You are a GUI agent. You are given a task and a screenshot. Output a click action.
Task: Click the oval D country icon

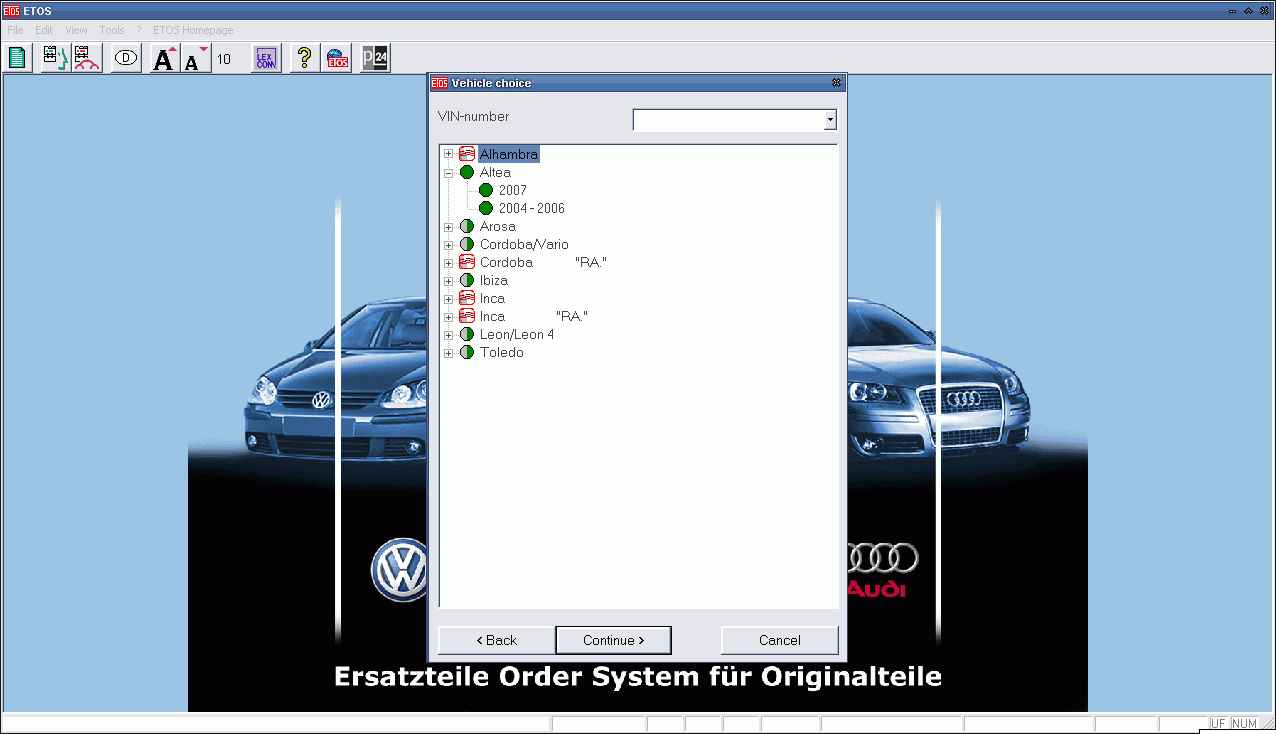126,58
